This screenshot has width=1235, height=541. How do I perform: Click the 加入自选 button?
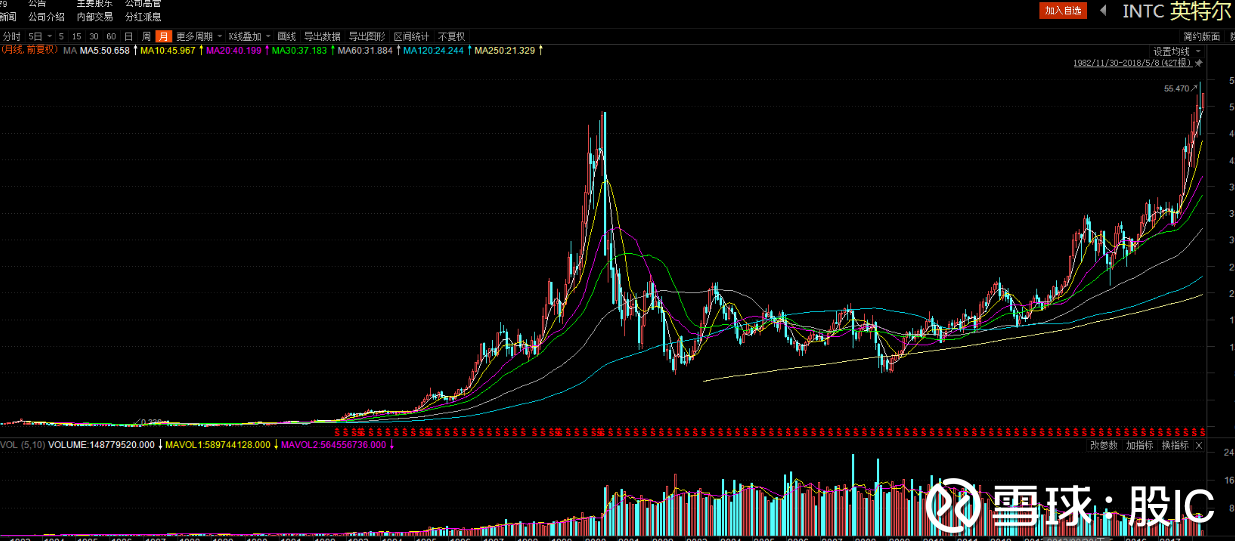[1063, 10]
